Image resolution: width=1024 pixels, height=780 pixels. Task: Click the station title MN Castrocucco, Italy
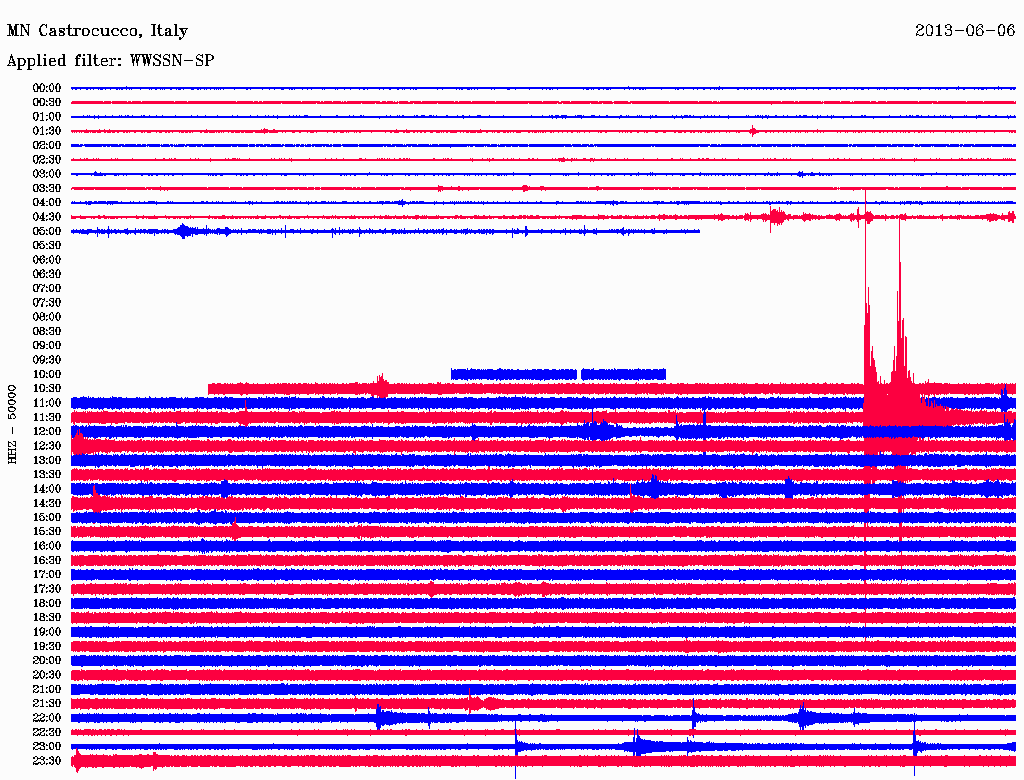pyautogui.click(x=97, y=31)
